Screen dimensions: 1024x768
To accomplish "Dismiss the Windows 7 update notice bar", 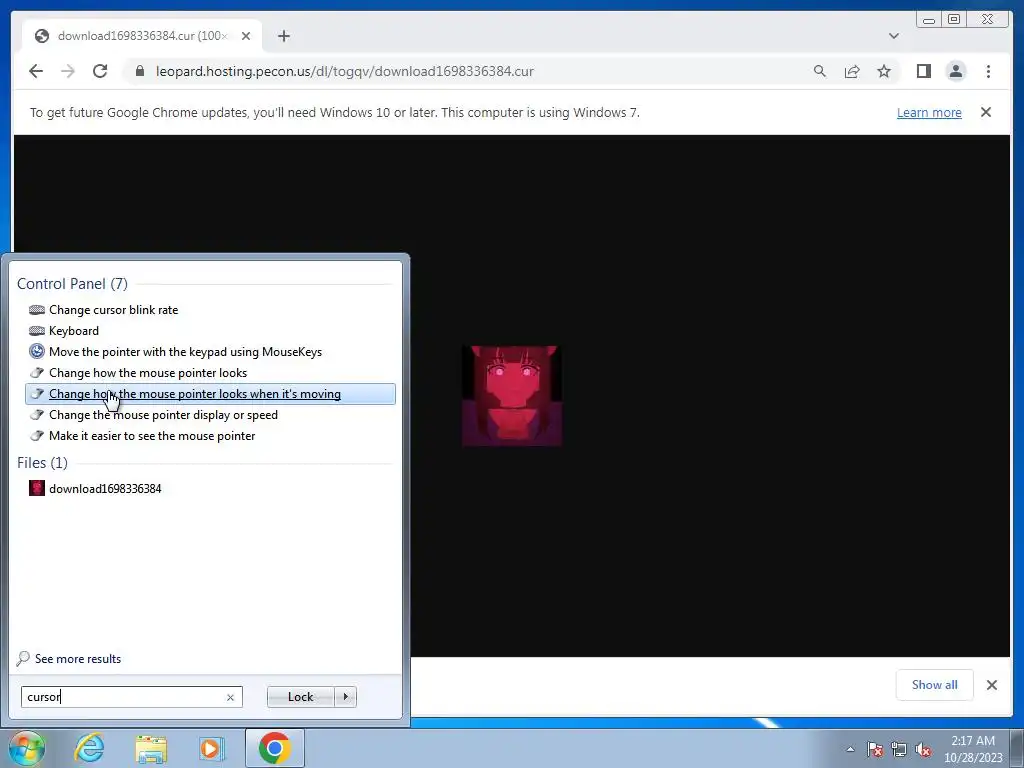I will click(x=985, y=112).
